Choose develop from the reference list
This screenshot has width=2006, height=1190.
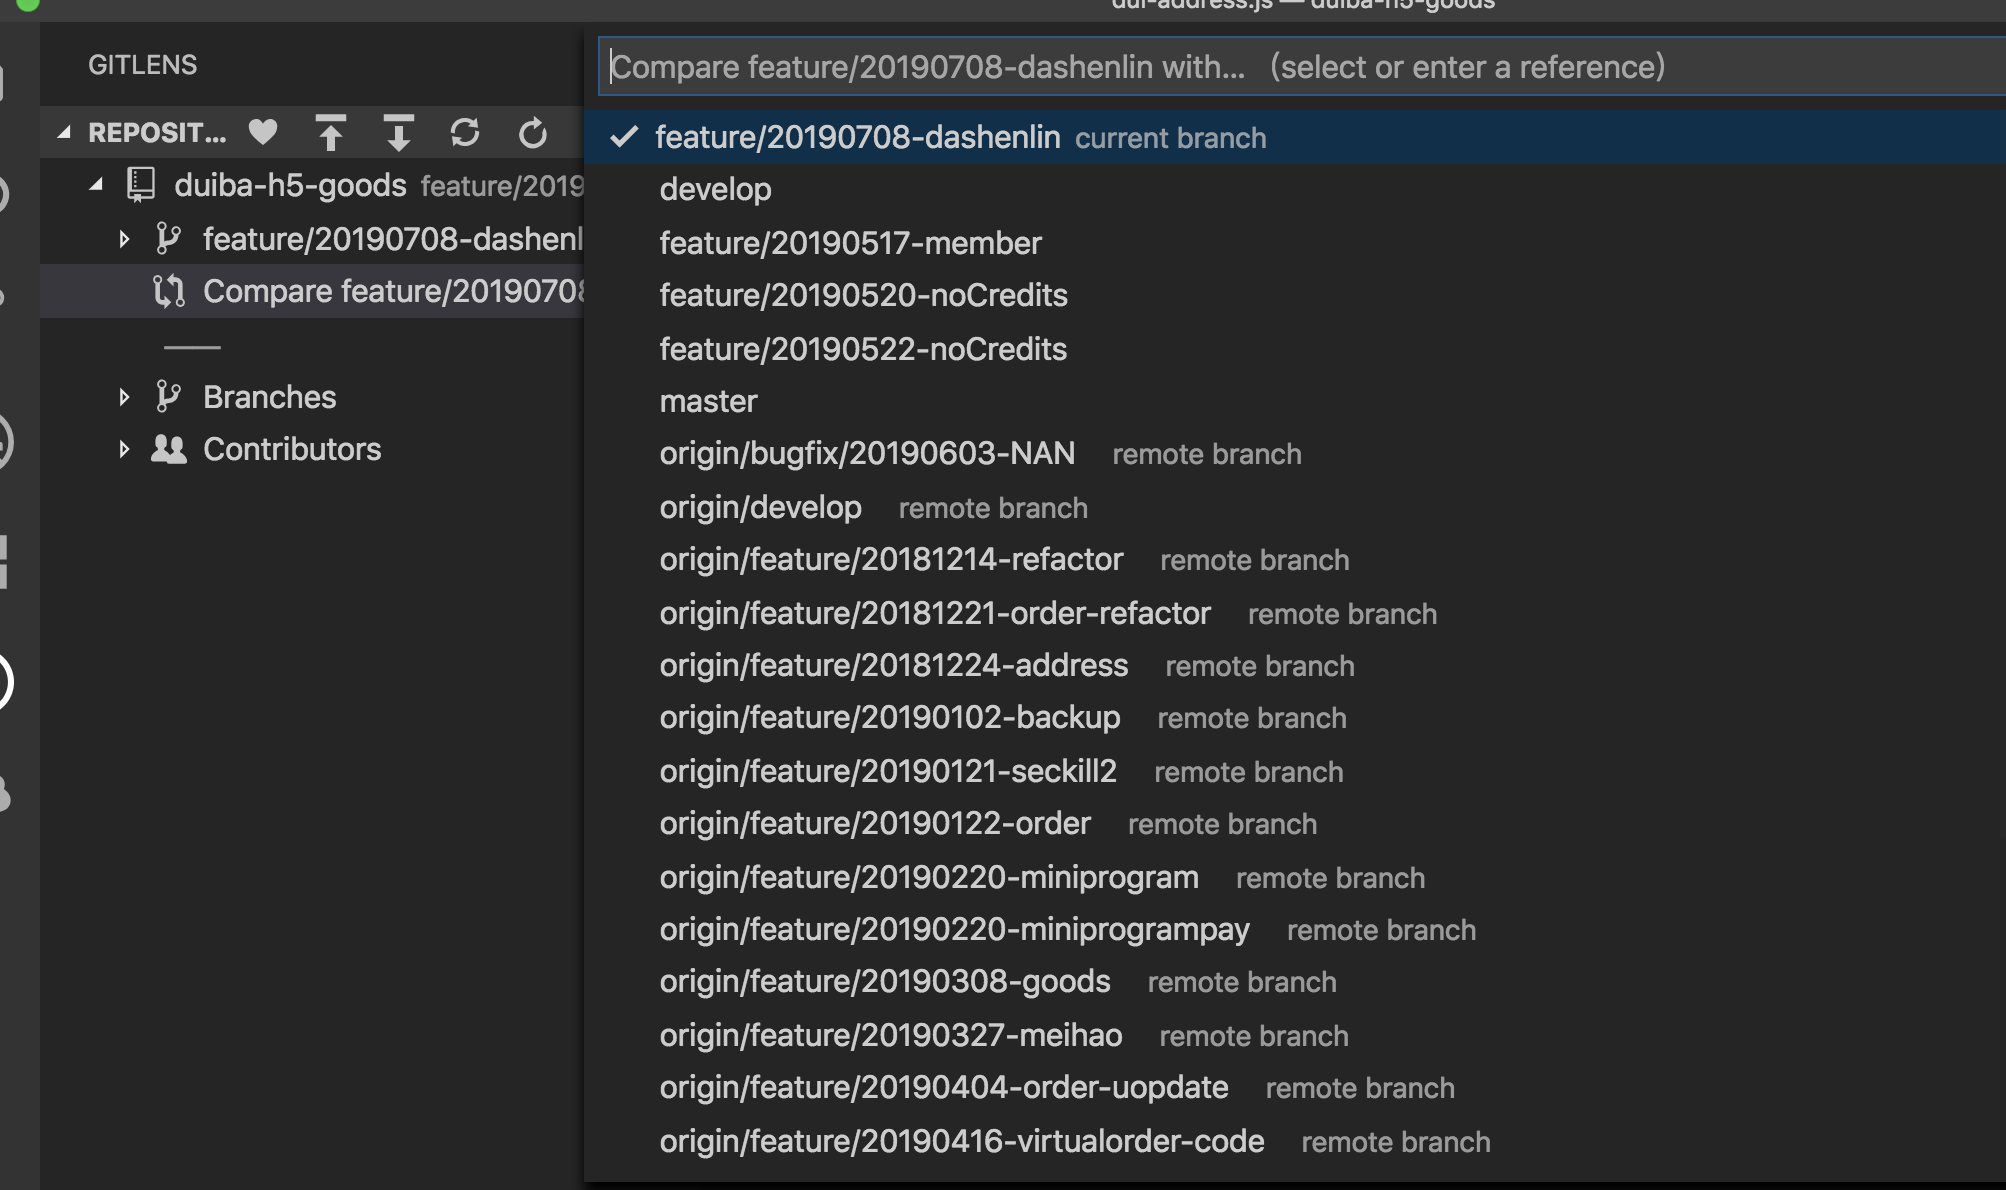coord(715,189)
